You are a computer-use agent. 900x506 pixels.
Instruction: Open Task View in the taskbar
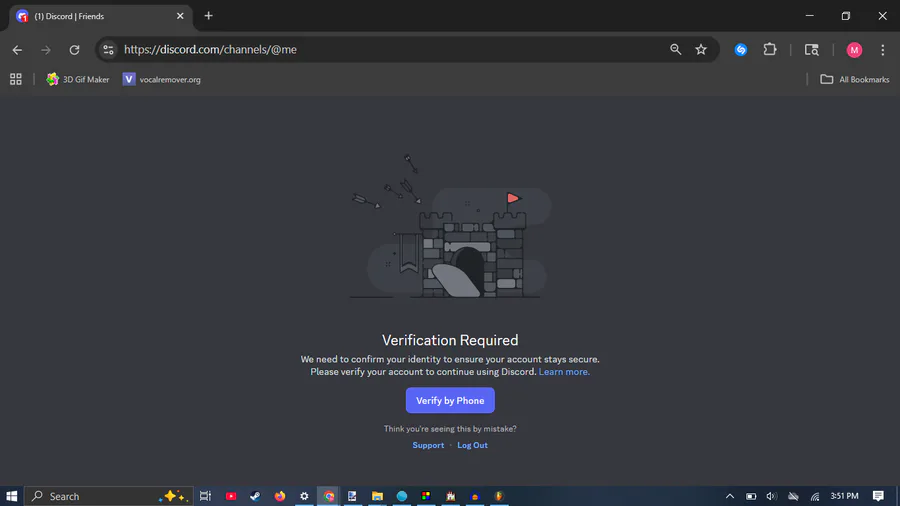tap(205, 496)
